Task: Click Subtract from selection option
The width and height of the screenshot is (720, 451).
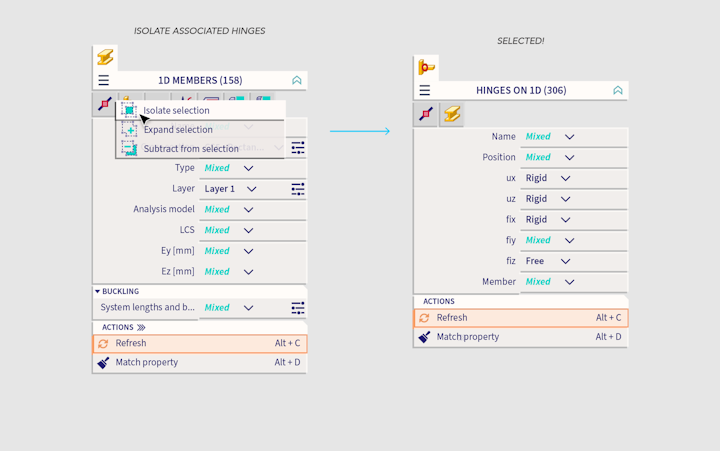Action: [190, 148]
